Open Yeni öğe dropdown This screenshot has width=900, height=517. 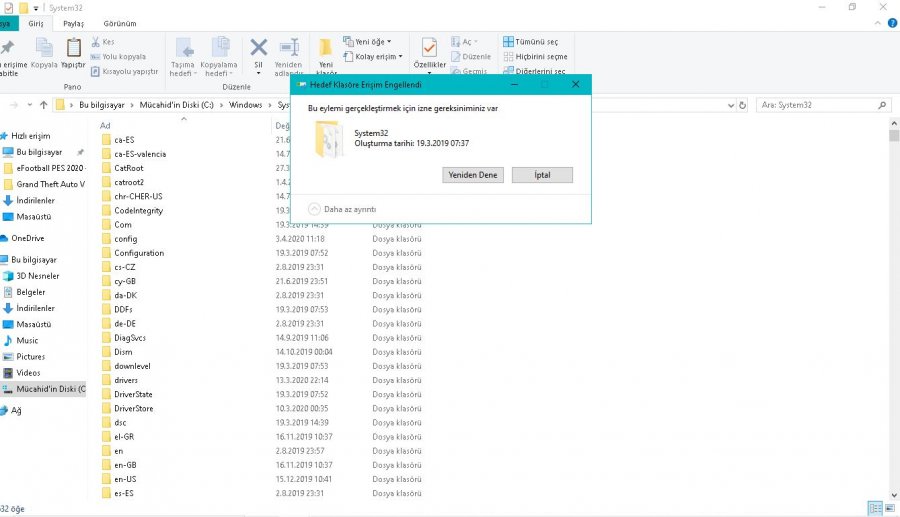tap(367, 42)
